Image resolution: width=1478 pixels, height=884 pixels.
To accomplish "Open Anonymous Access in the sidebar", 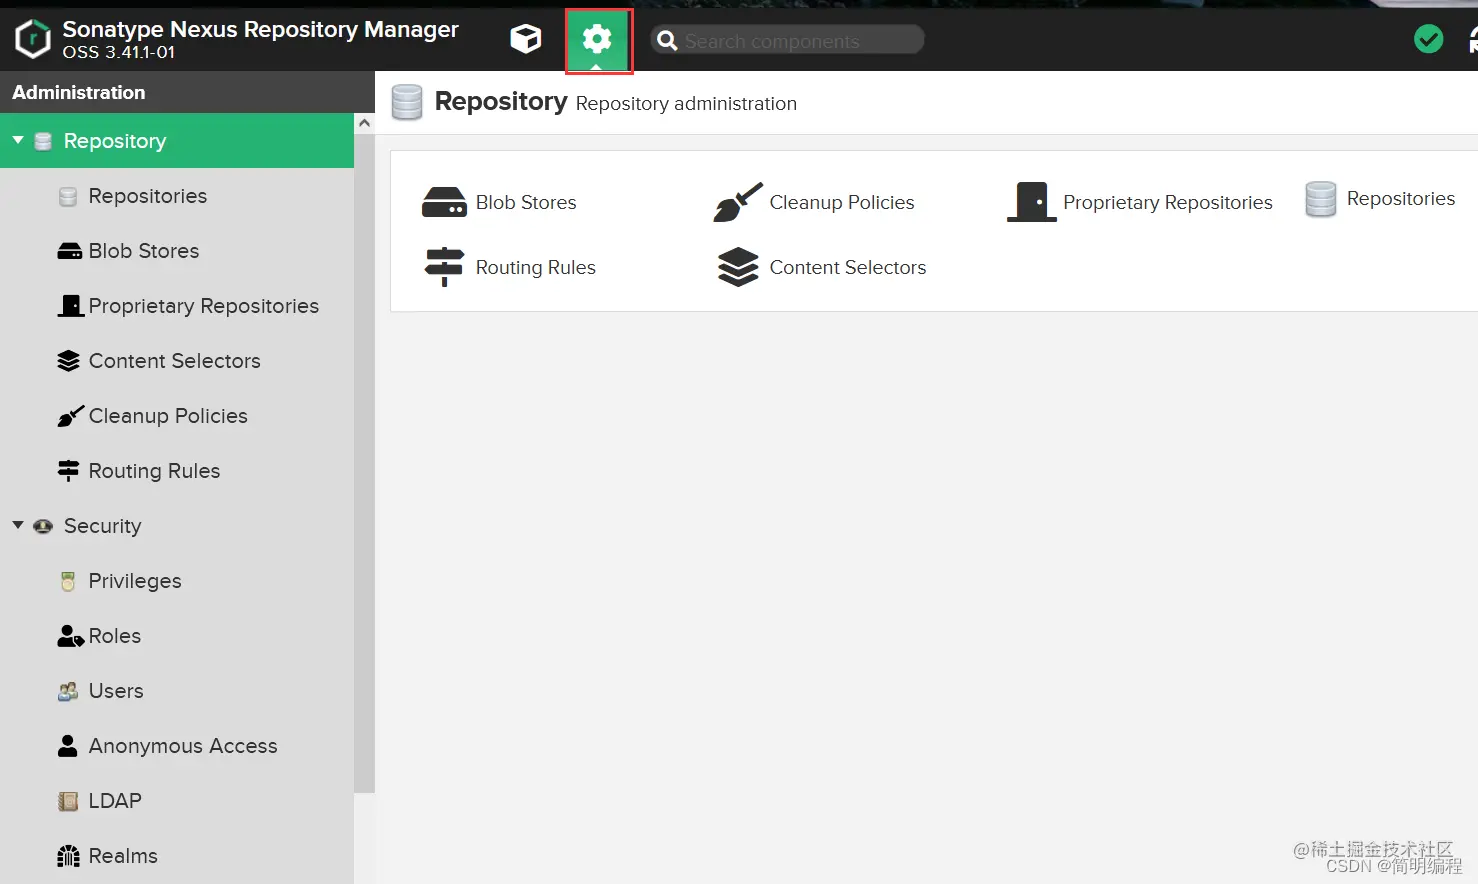I will (177, 746).
